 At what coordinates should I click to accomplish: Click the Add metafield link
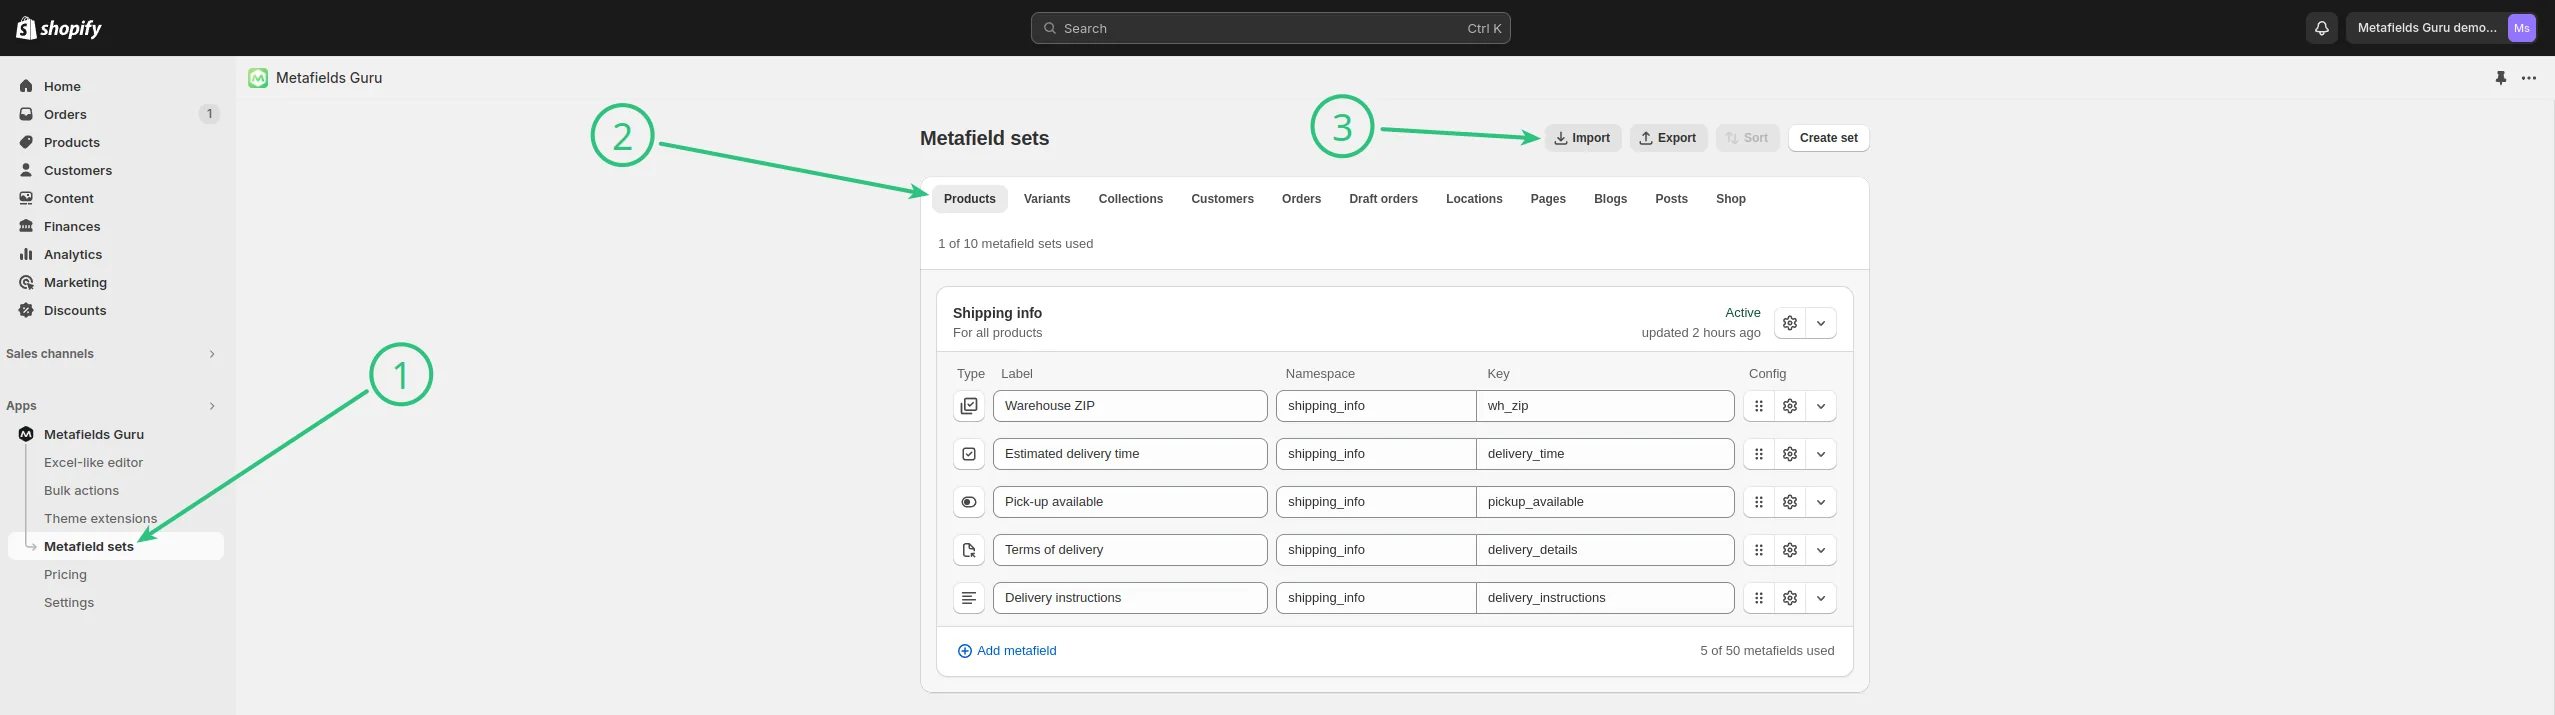point(1007,651)
